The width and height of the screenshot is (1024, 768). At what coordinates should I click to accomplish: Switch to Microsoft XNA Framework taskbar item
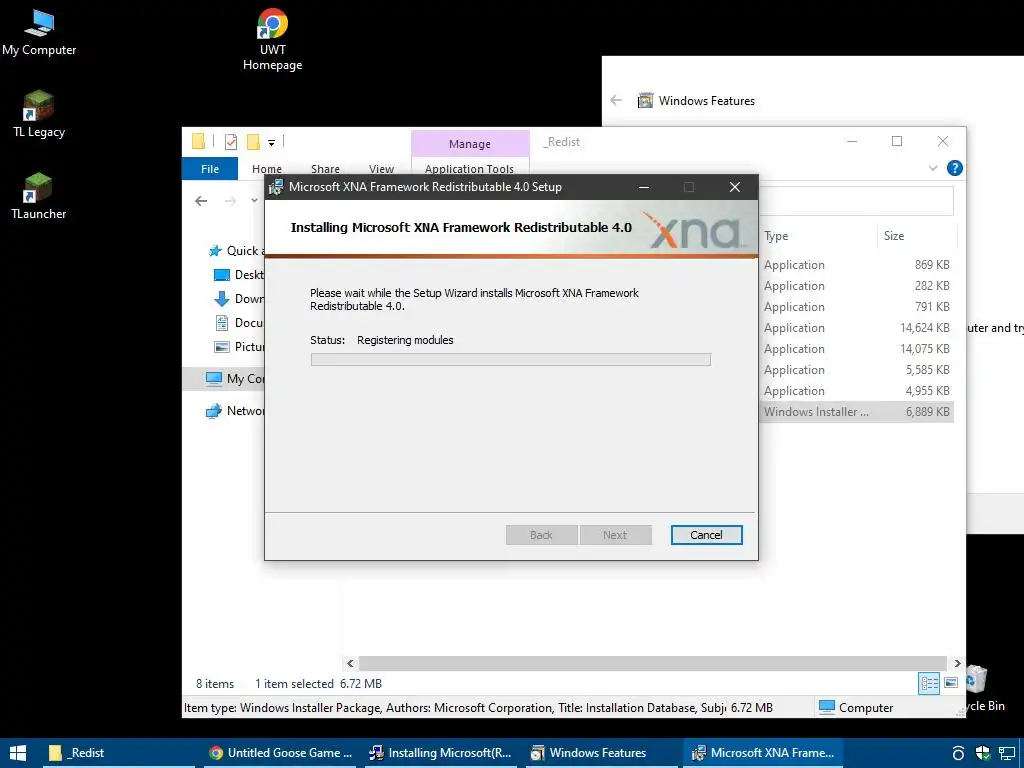click(x=763, y=753)
